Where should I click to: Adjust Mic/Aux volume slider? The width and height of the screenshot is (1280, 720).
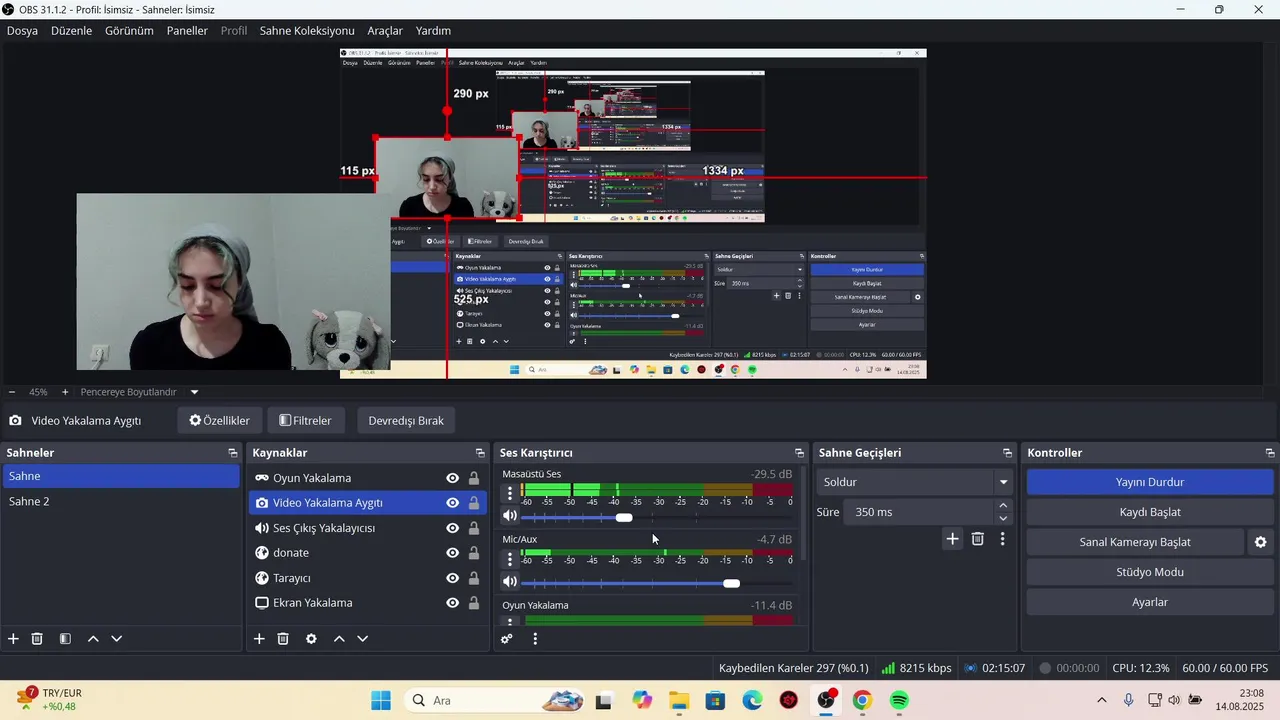pos(731,583)
